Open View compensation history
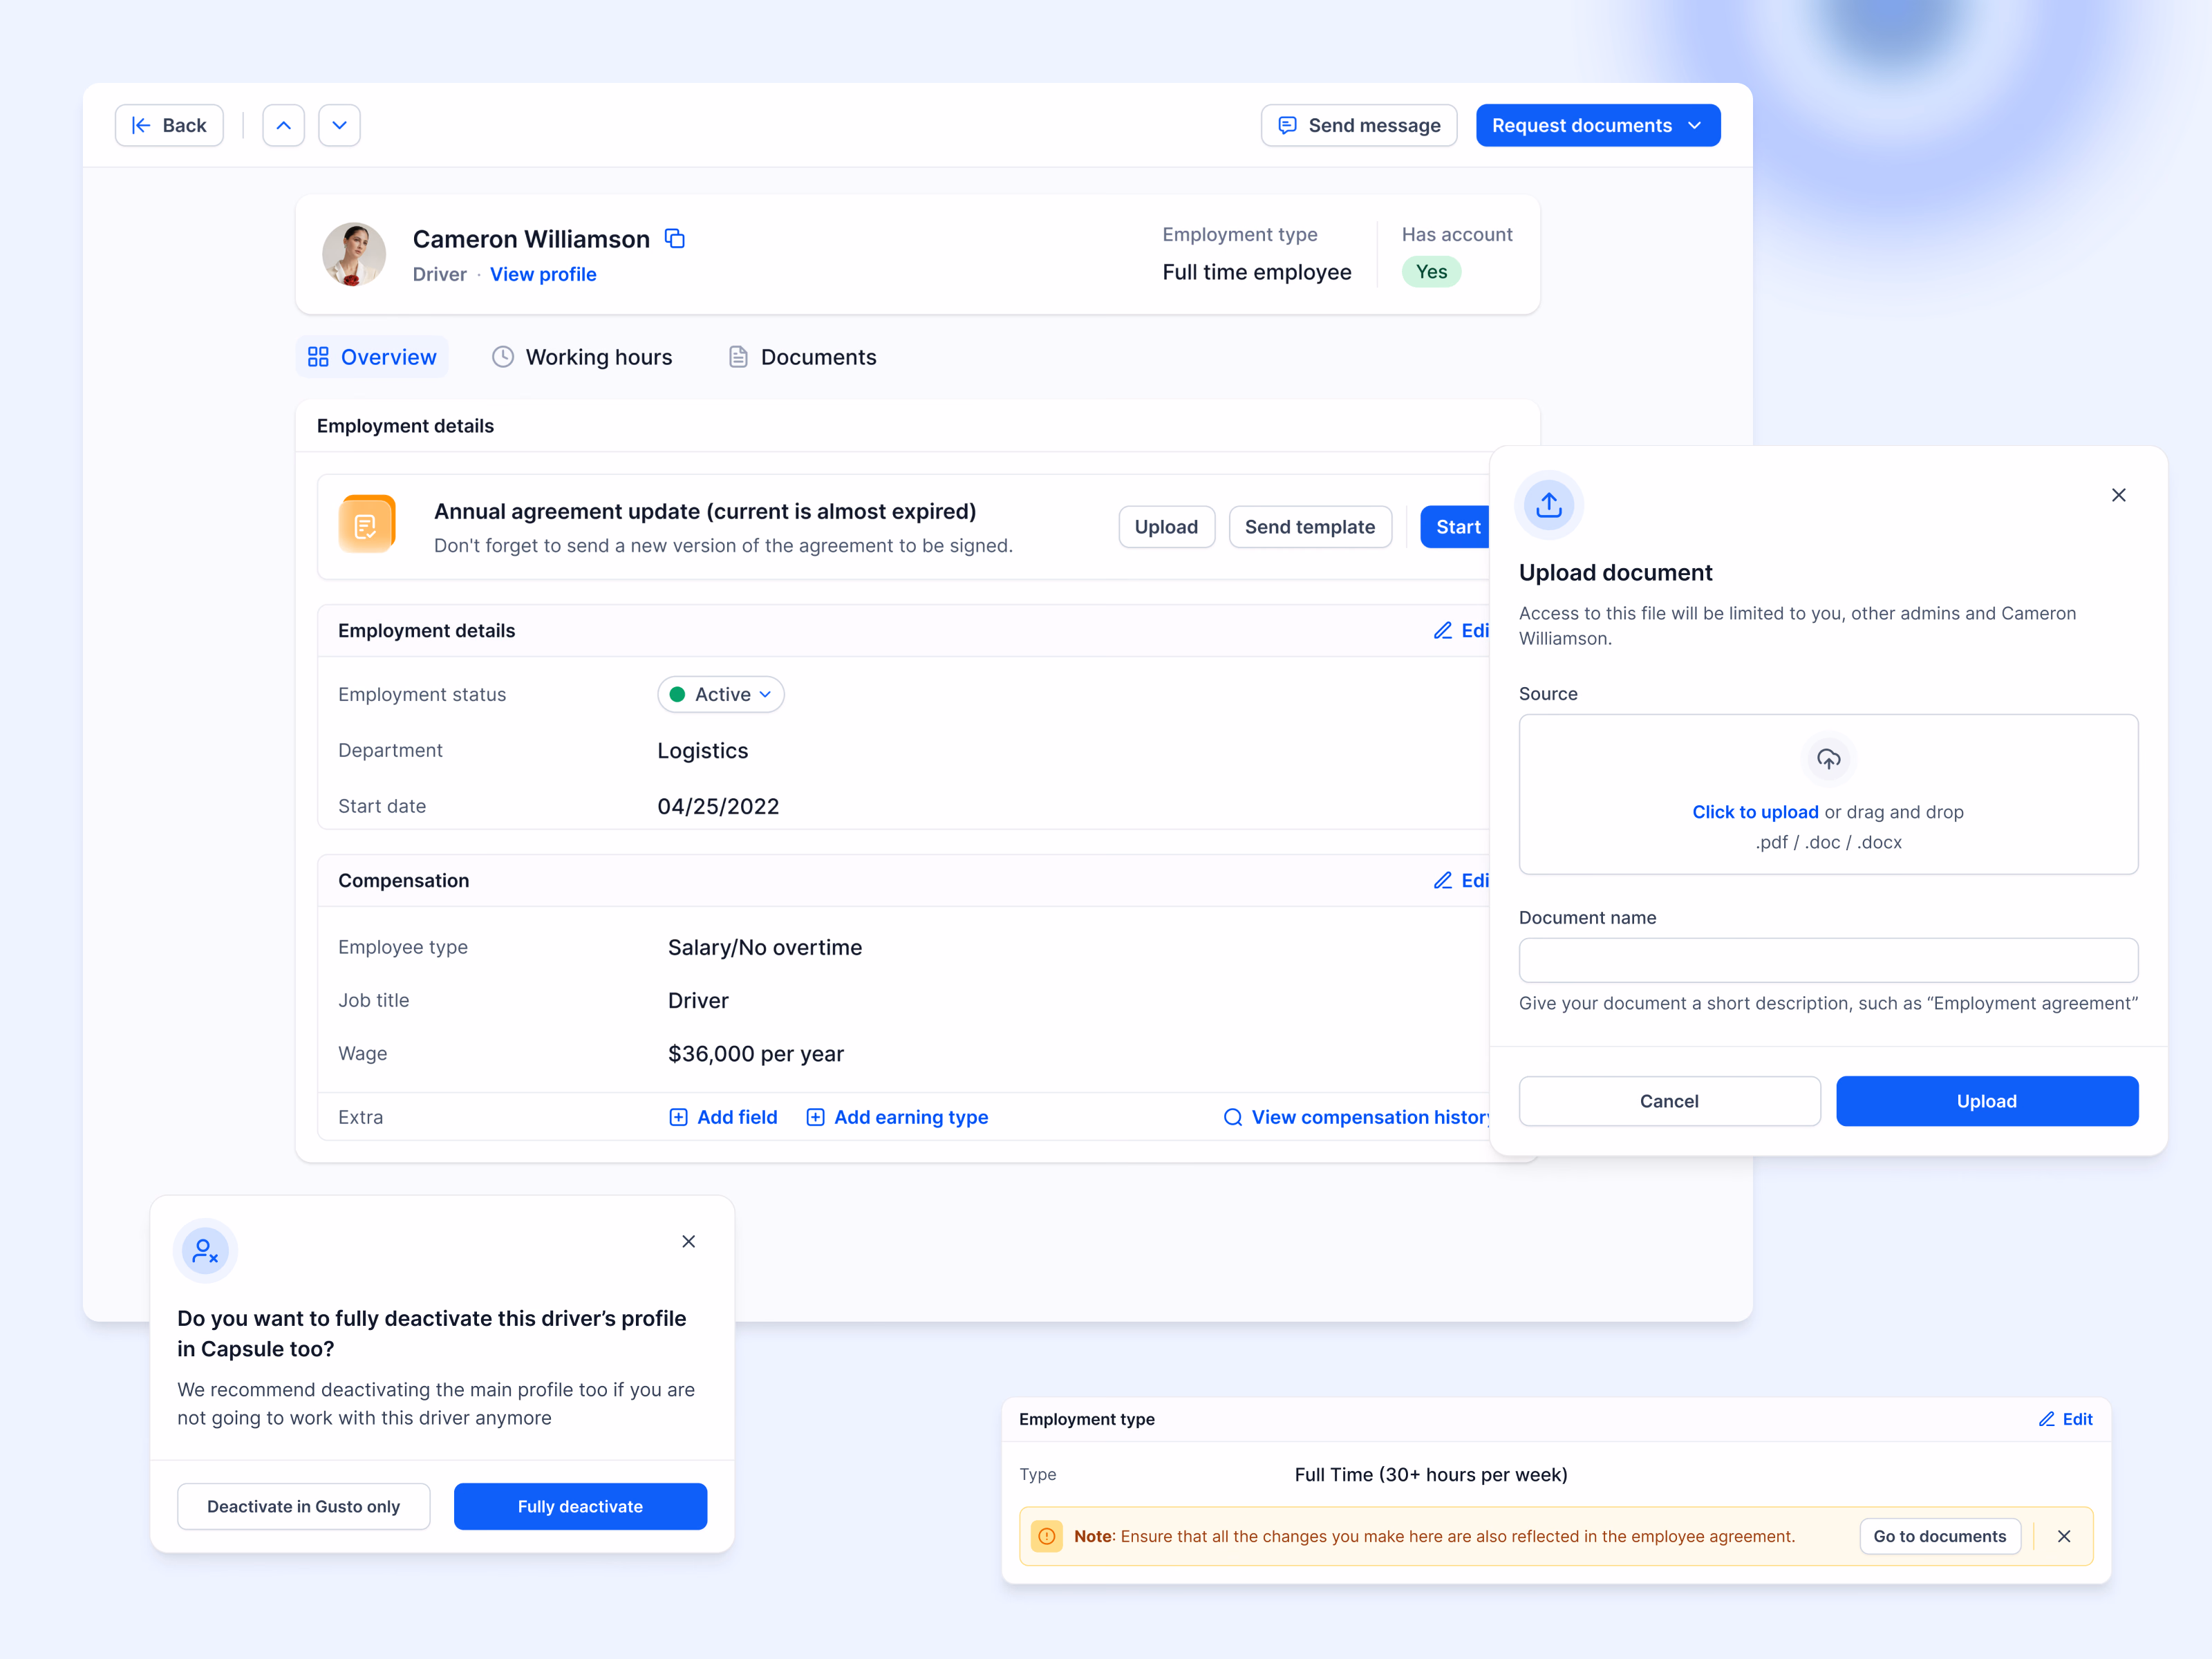 pyautogui.click(x=1356, y=1117)
